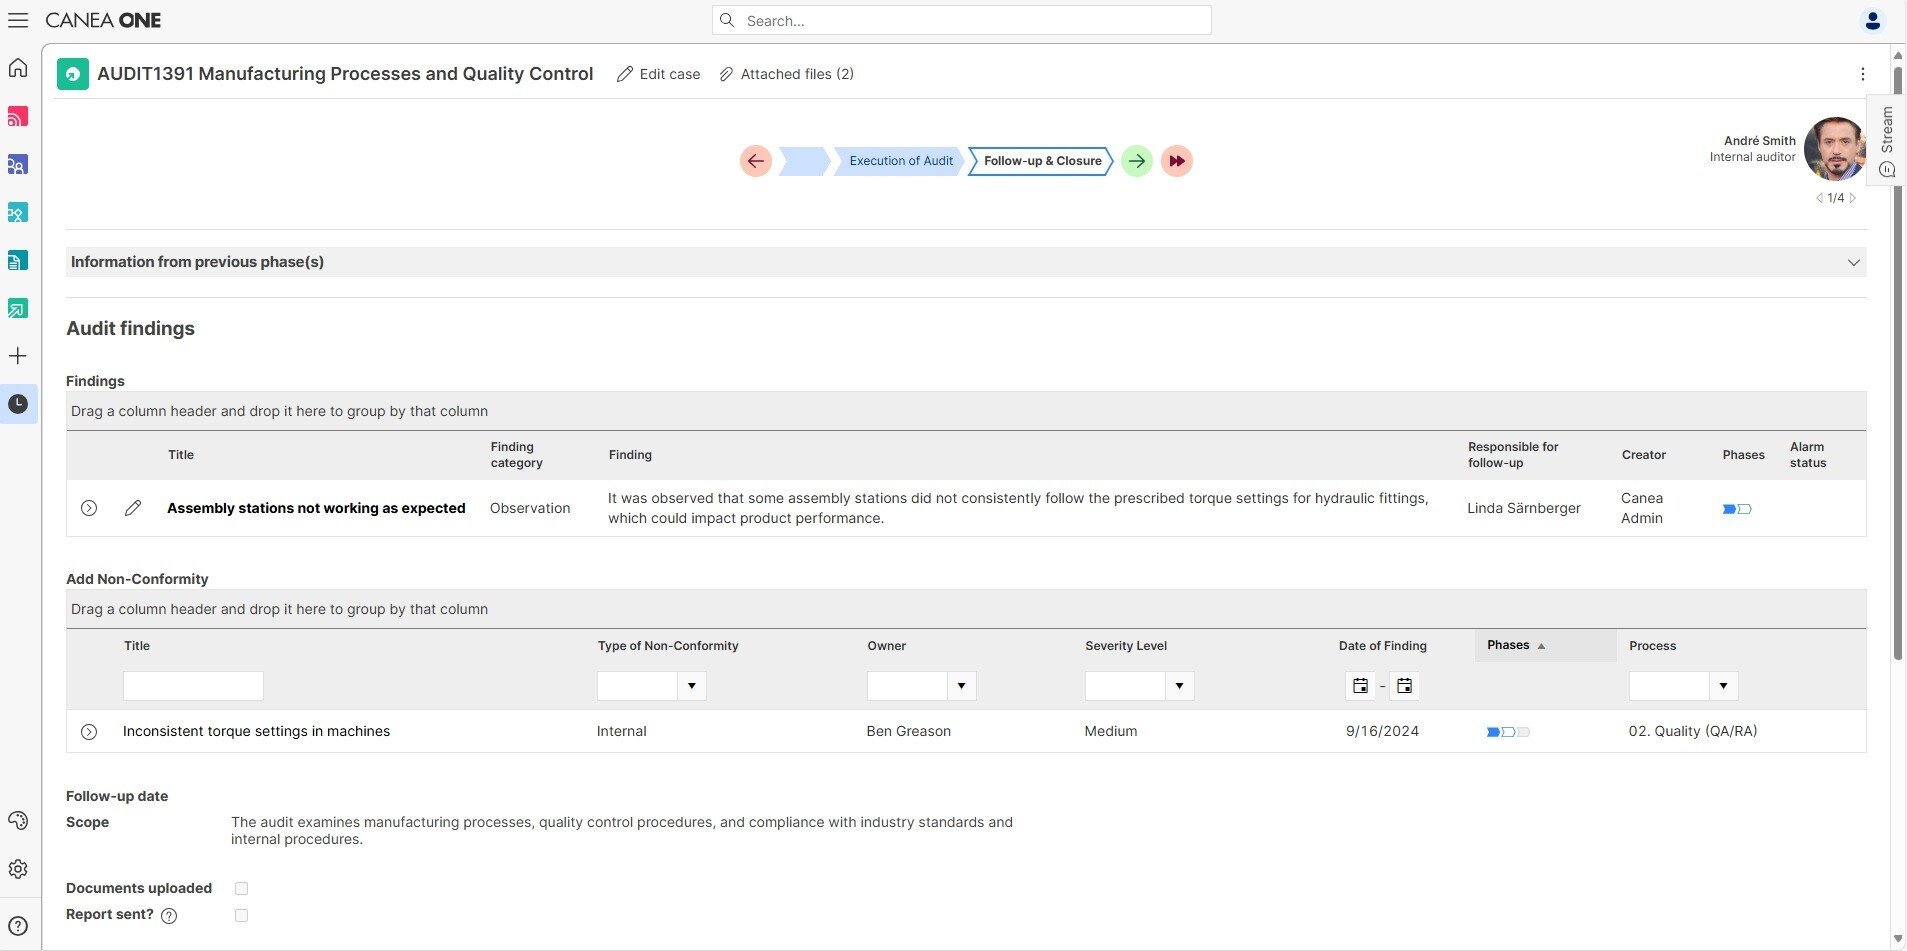1907x951 pixels.
Task: Click the plus icon to add a module
Action: point(18,355)
